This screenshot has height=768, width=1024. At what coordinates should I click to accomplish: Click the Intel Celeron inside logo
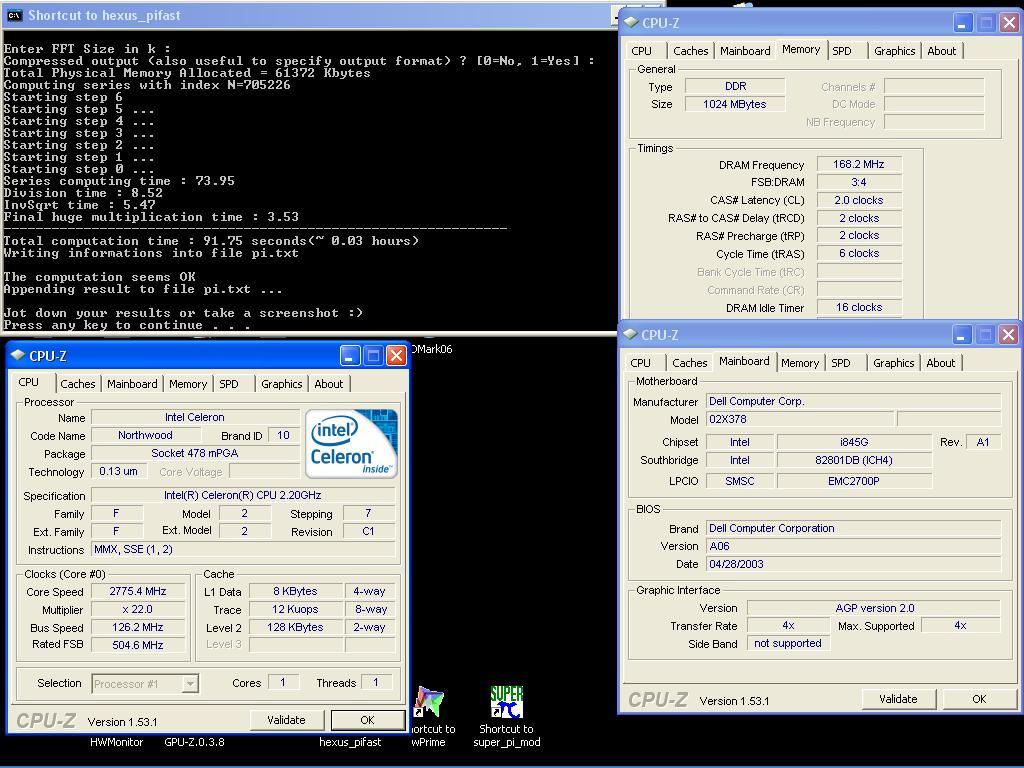pos(351,444)
